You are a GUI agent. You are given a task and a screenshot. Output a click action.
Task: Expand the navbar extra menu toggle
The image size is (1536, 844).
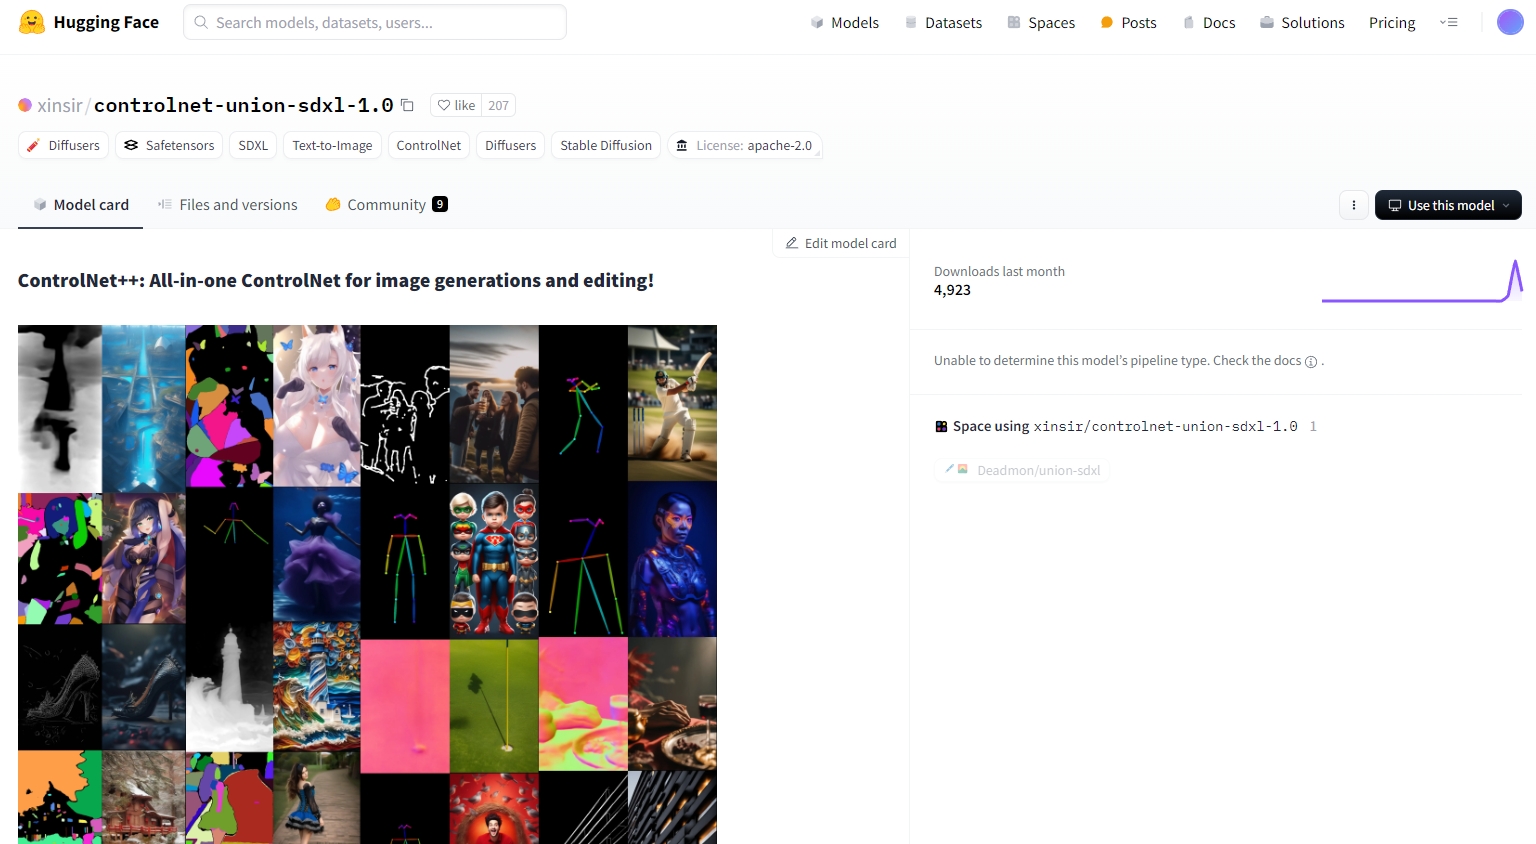(x=1449, y=22)
